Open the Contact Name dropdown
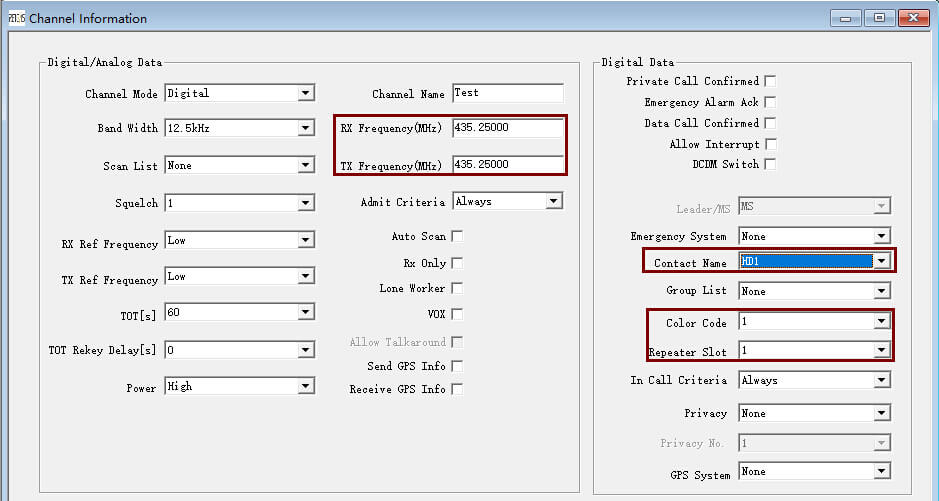The height and width of the screenshot is (501, 939). tap(881, 262)
